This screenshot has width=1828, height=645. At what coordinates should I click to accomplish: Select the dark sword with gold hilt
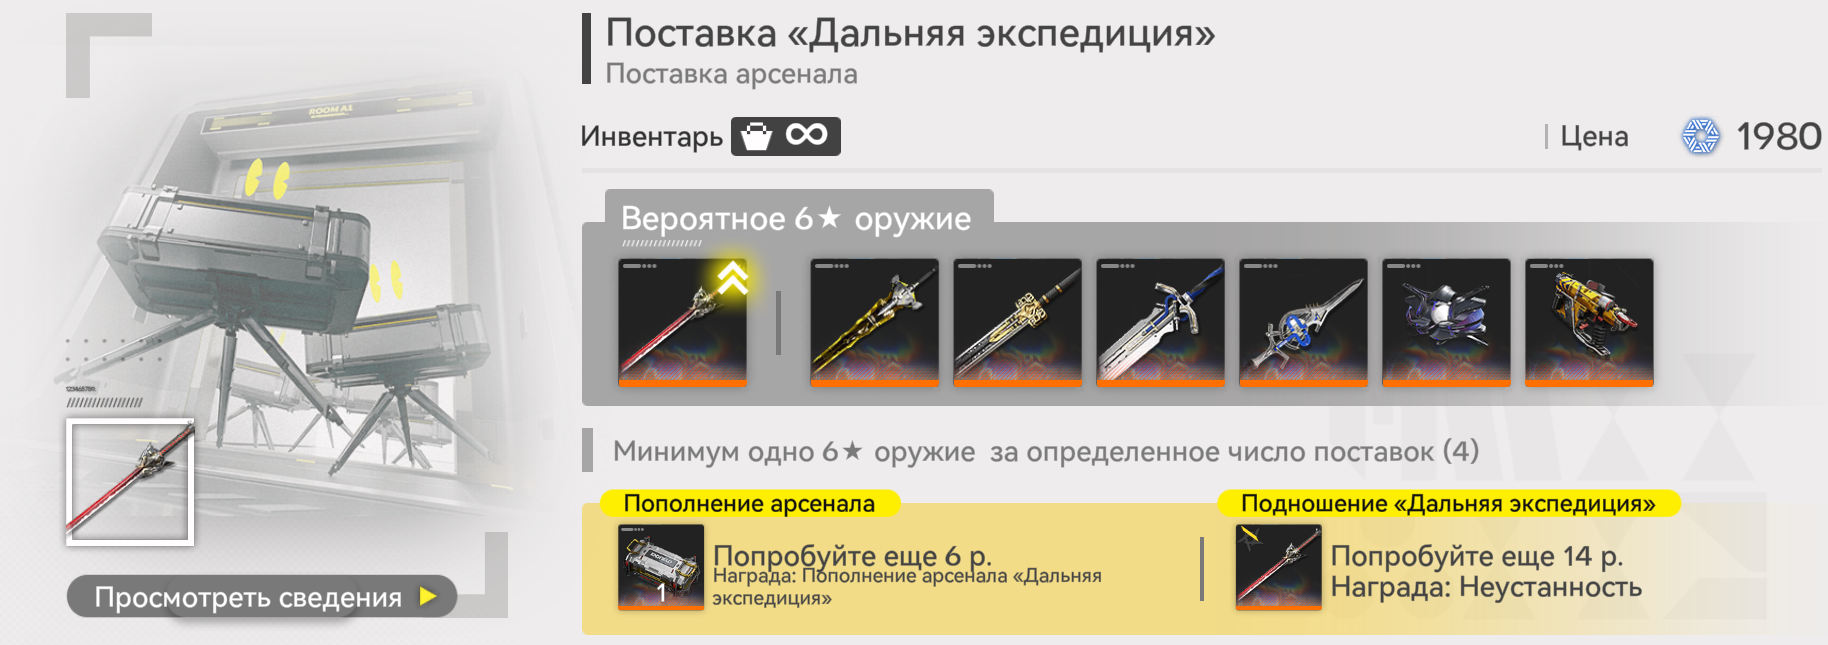coord(1017,322)
